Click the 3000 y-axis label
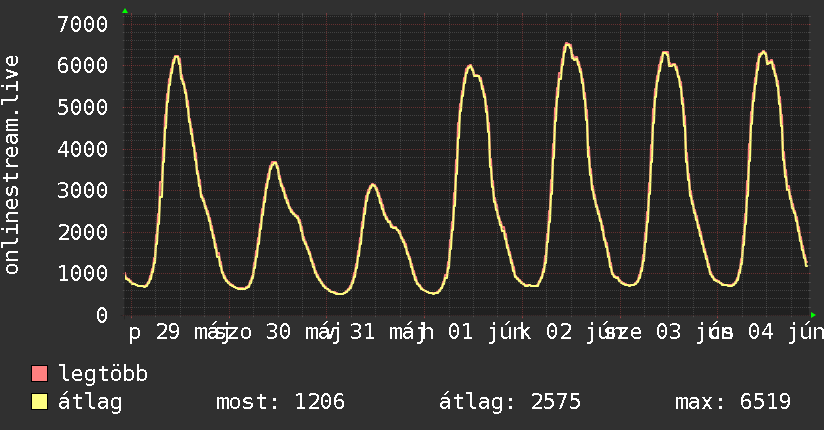This screenshot has width=824, height=430. (83, 190)
